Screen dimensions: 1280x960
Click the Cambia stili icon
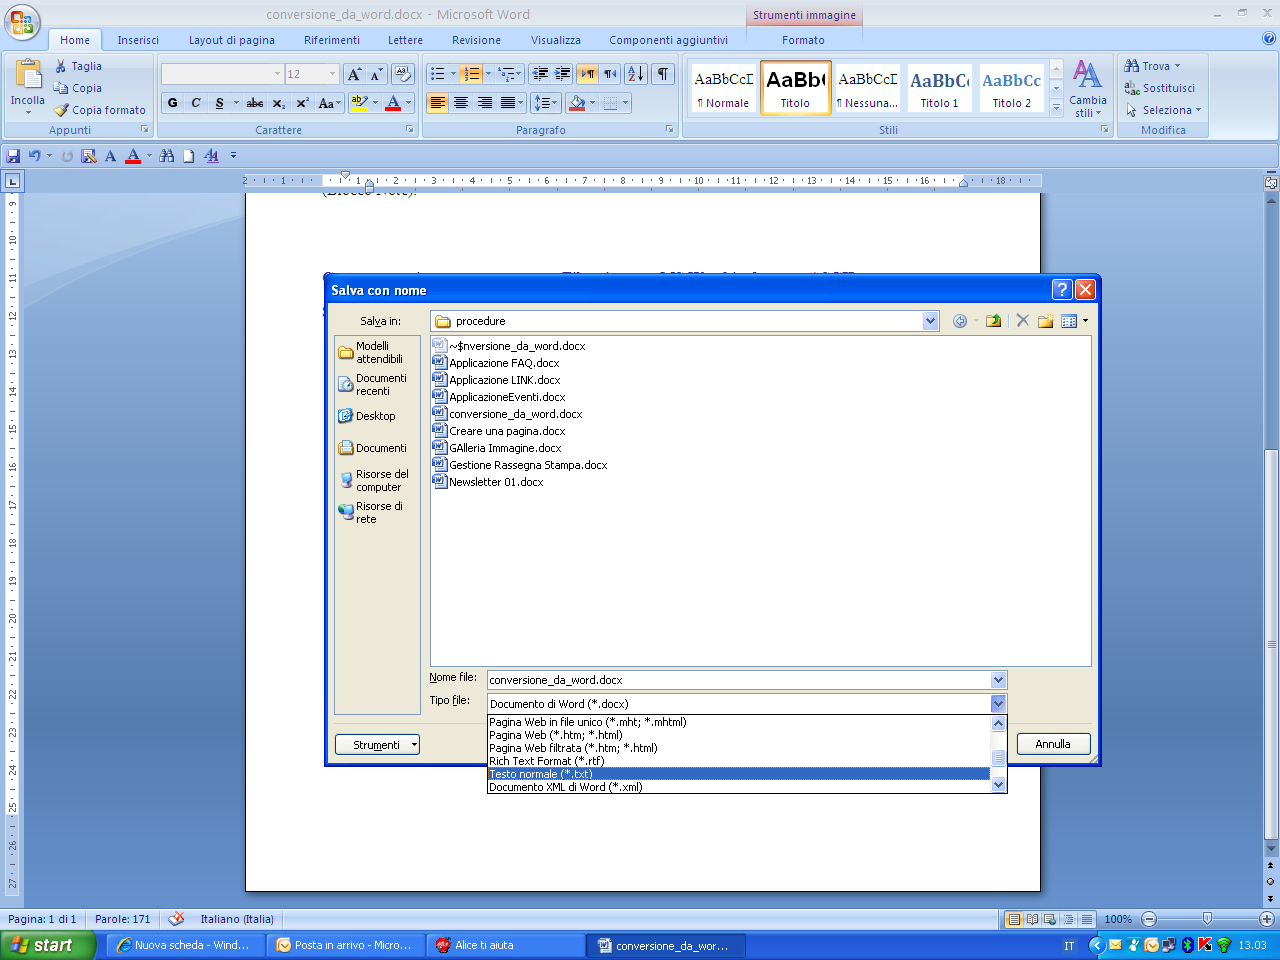(1087, 75)
